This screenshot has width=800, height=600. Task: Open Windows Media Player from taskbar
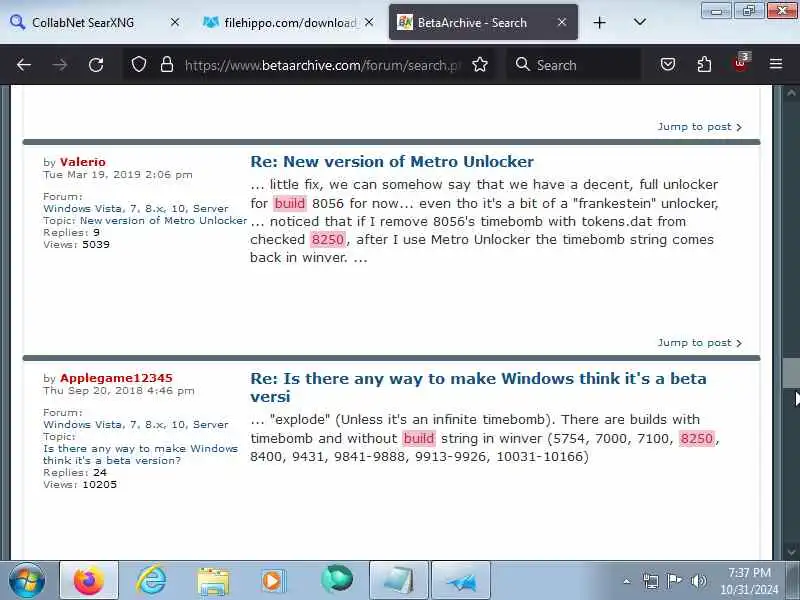pyautogui.click(x=274, y=581)
